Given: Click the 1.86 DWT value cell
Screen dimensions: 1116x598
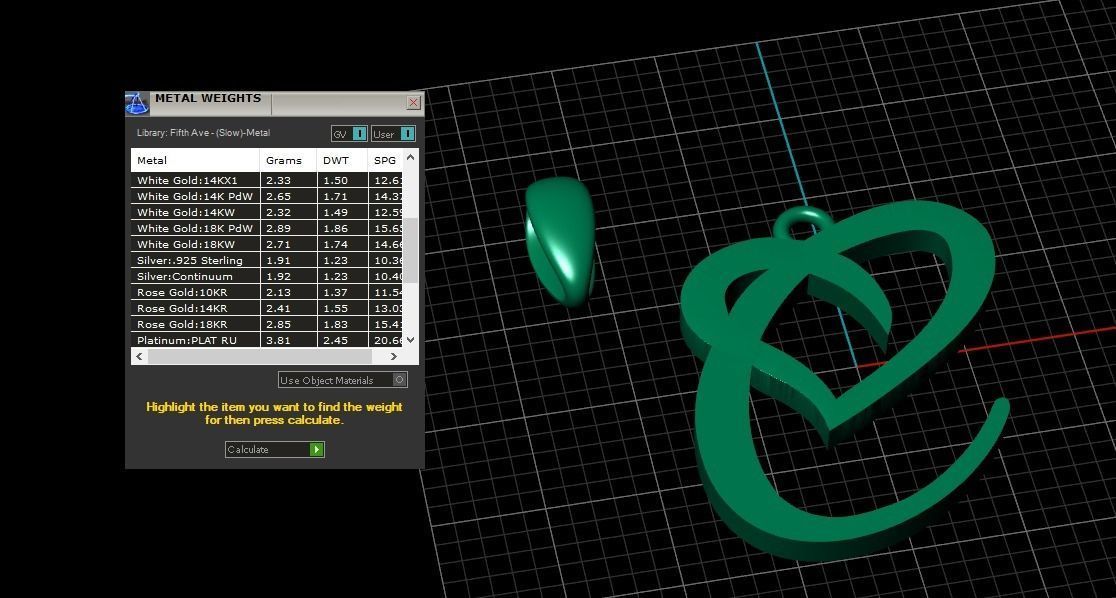Looking at the screenshot, I should click(x=342, y=229).
